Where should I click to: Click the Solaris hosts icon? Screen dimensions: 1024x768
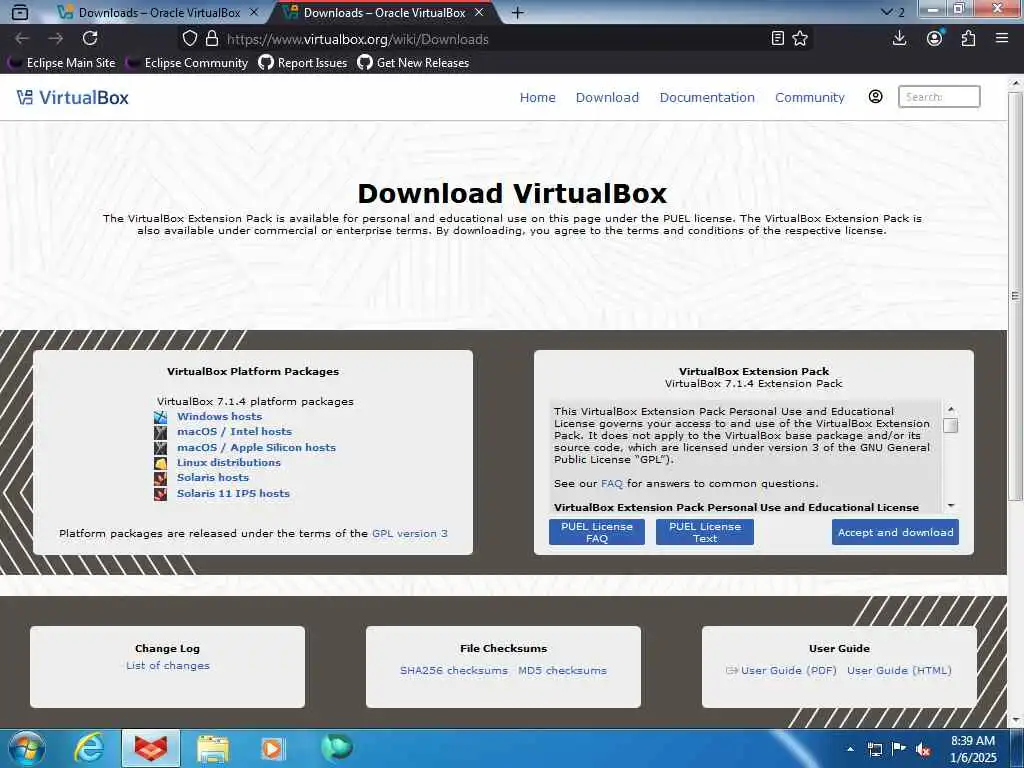161,478
